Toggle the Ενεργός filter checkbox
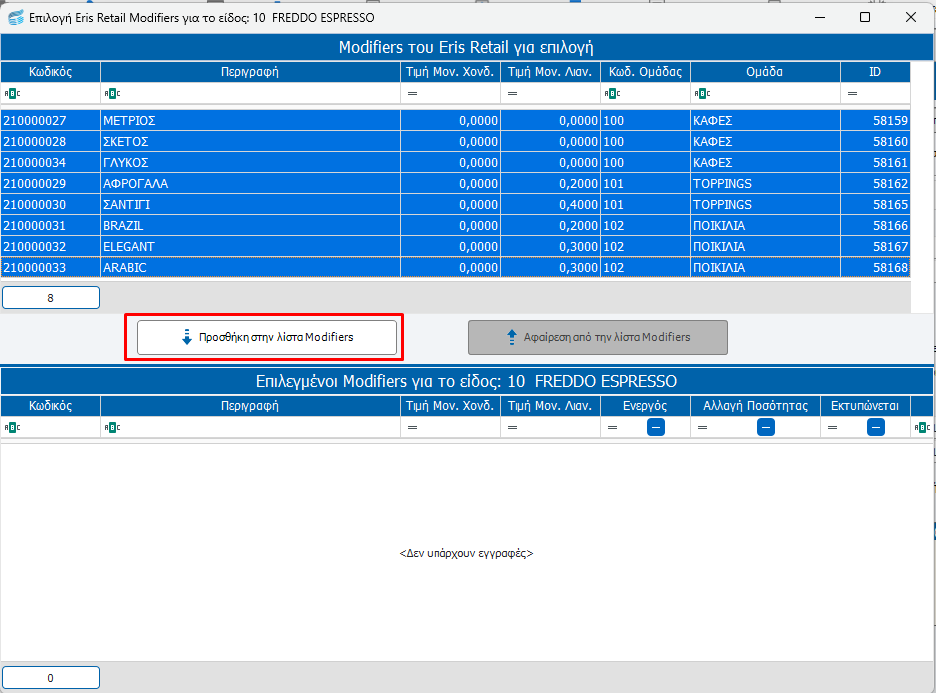The height and width of the screenshot is (693, 936). [656, 427]
